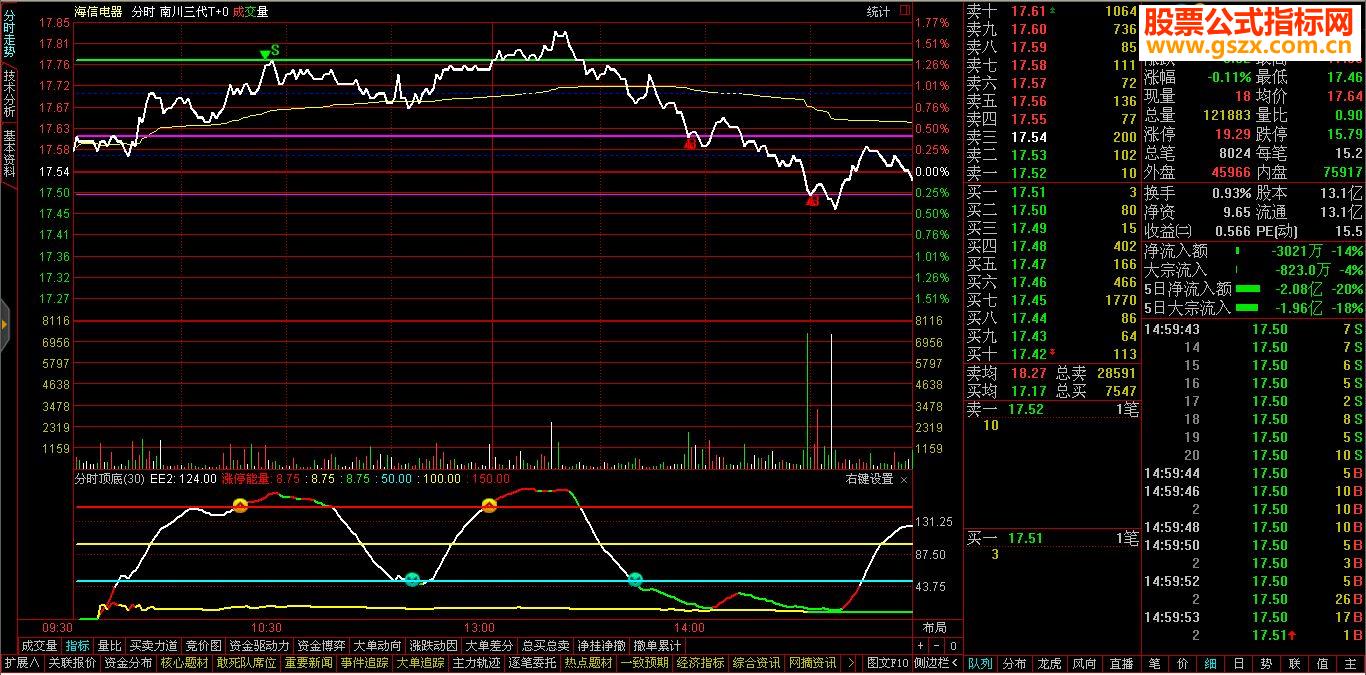
Task: Expand the left panel with orange arrow
Action: point(4,325)
